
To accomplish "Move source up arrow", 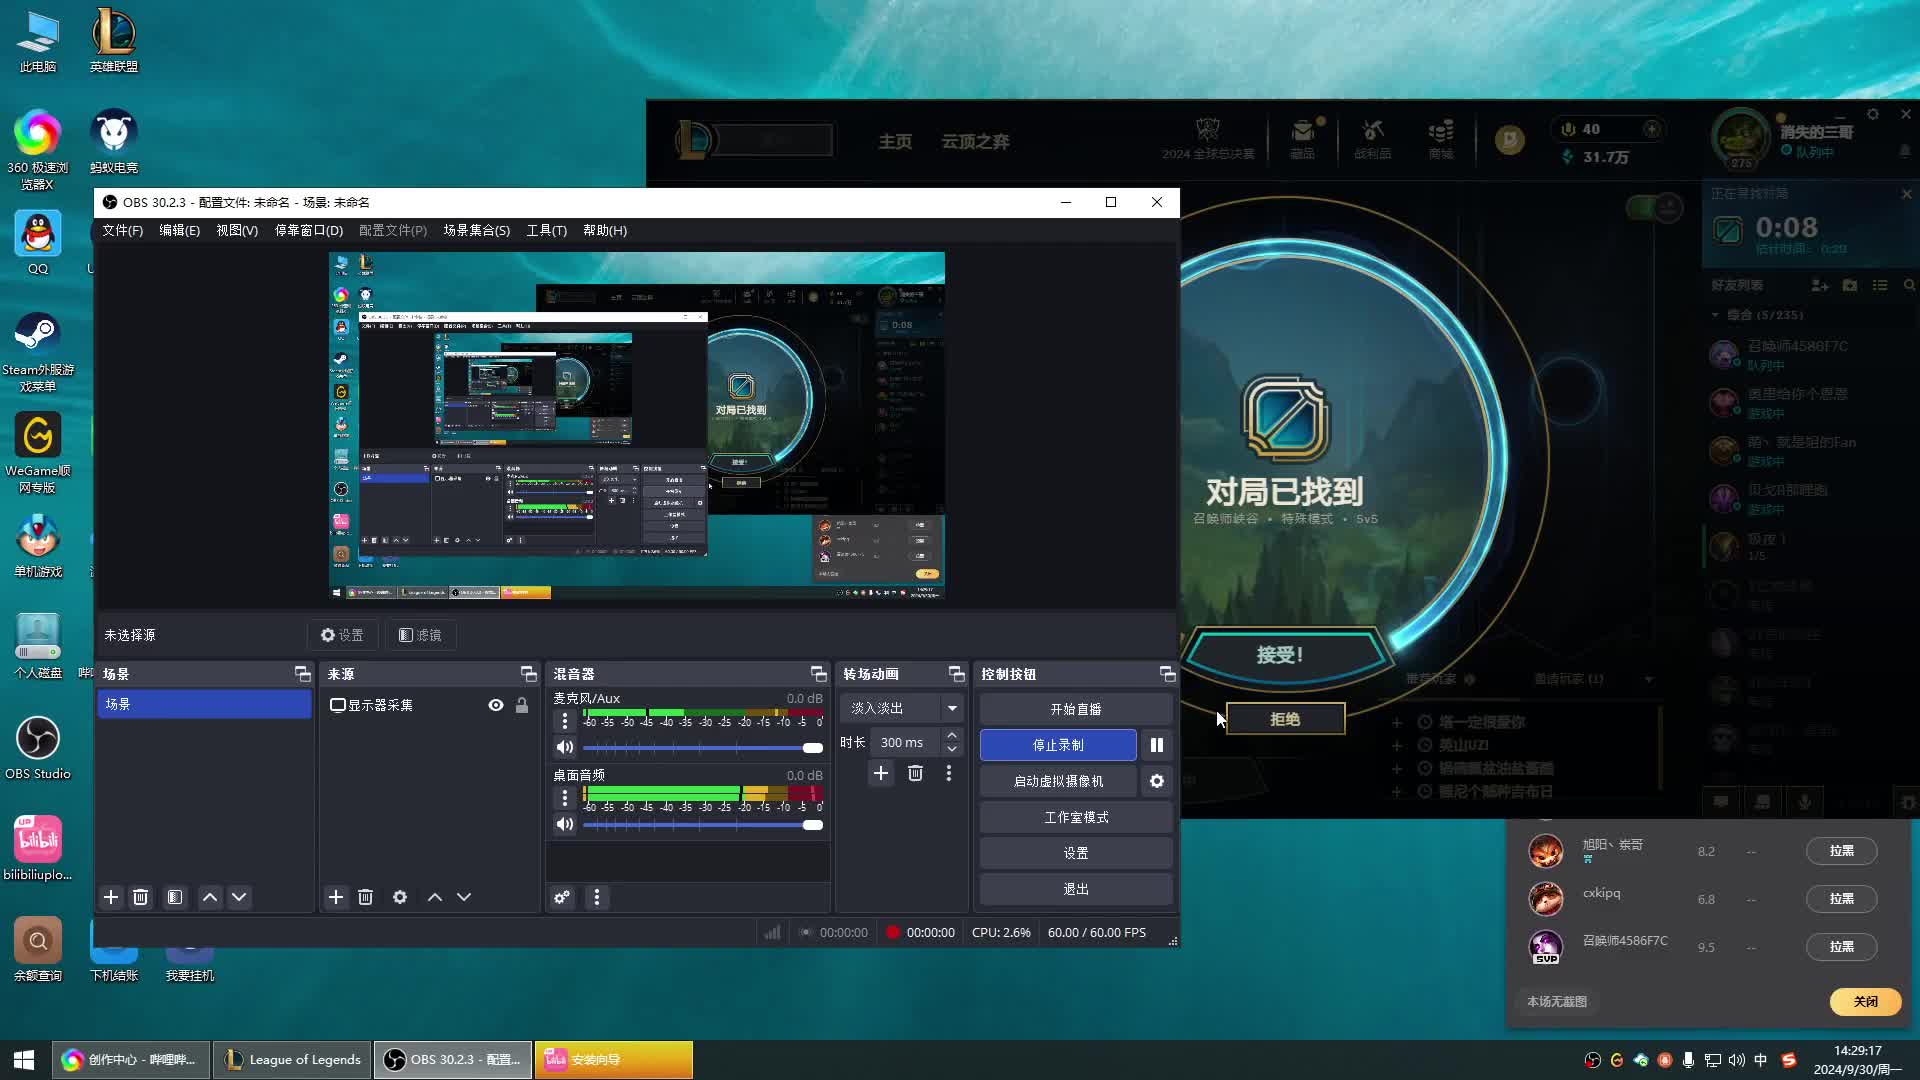I will pyautogui.click(x=435, y=897).
